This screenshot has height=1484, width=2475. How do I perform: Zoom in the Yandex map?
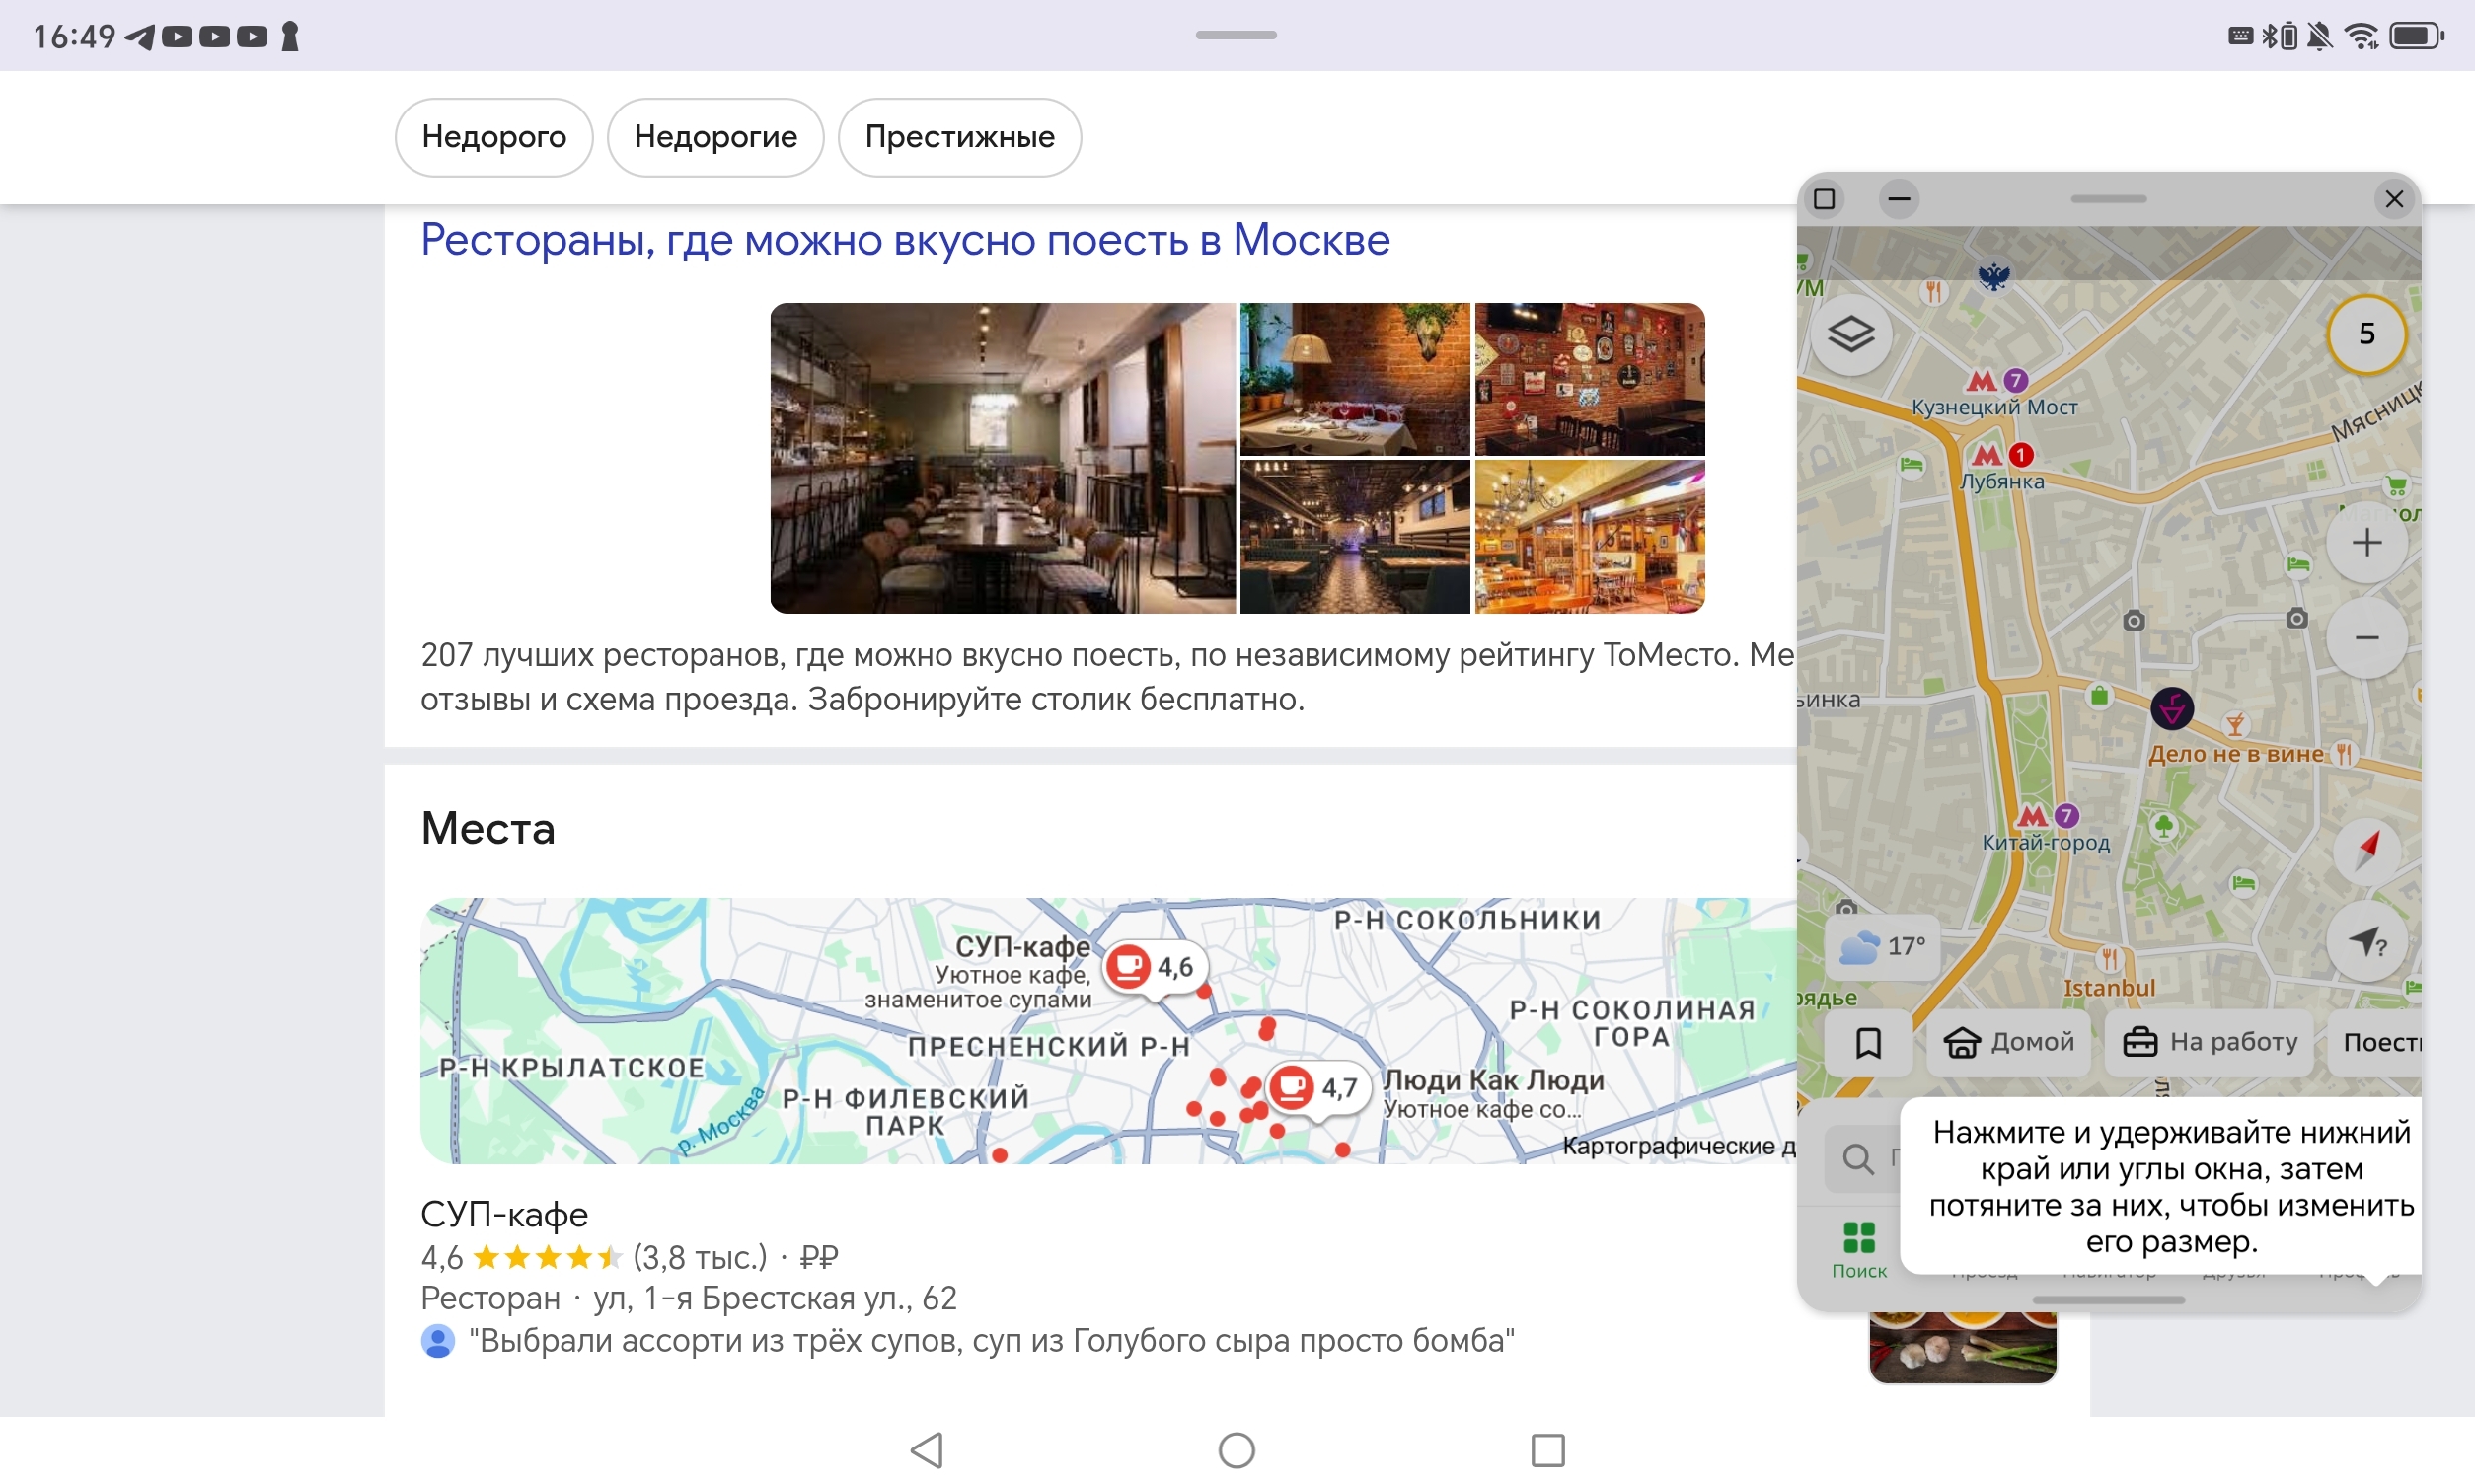(2366, 543)
